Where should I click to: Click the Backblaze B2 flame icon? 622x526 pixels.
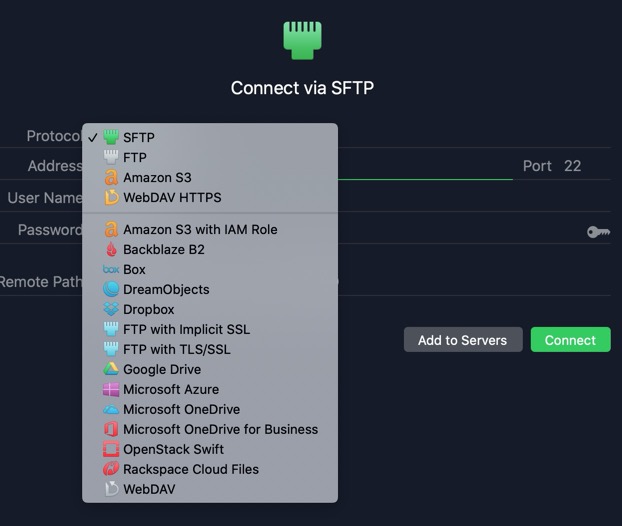(111, 249)
